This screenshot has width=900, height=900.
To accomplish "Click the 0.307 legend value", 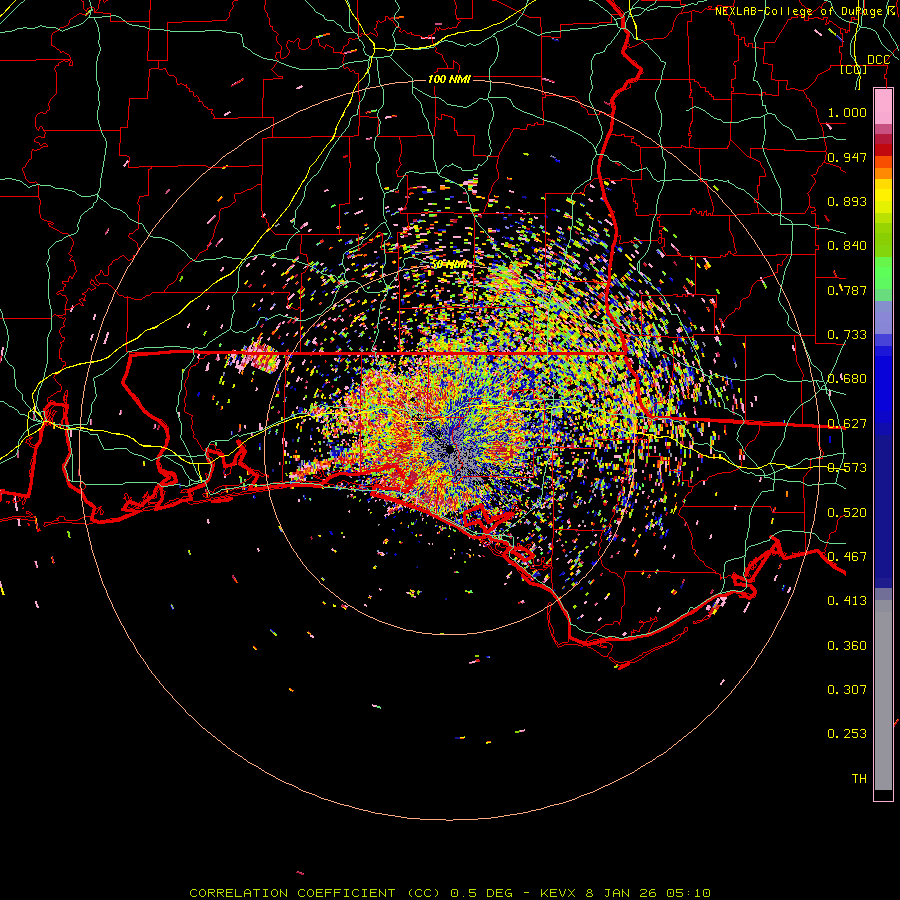I will (x=847, y=690).
